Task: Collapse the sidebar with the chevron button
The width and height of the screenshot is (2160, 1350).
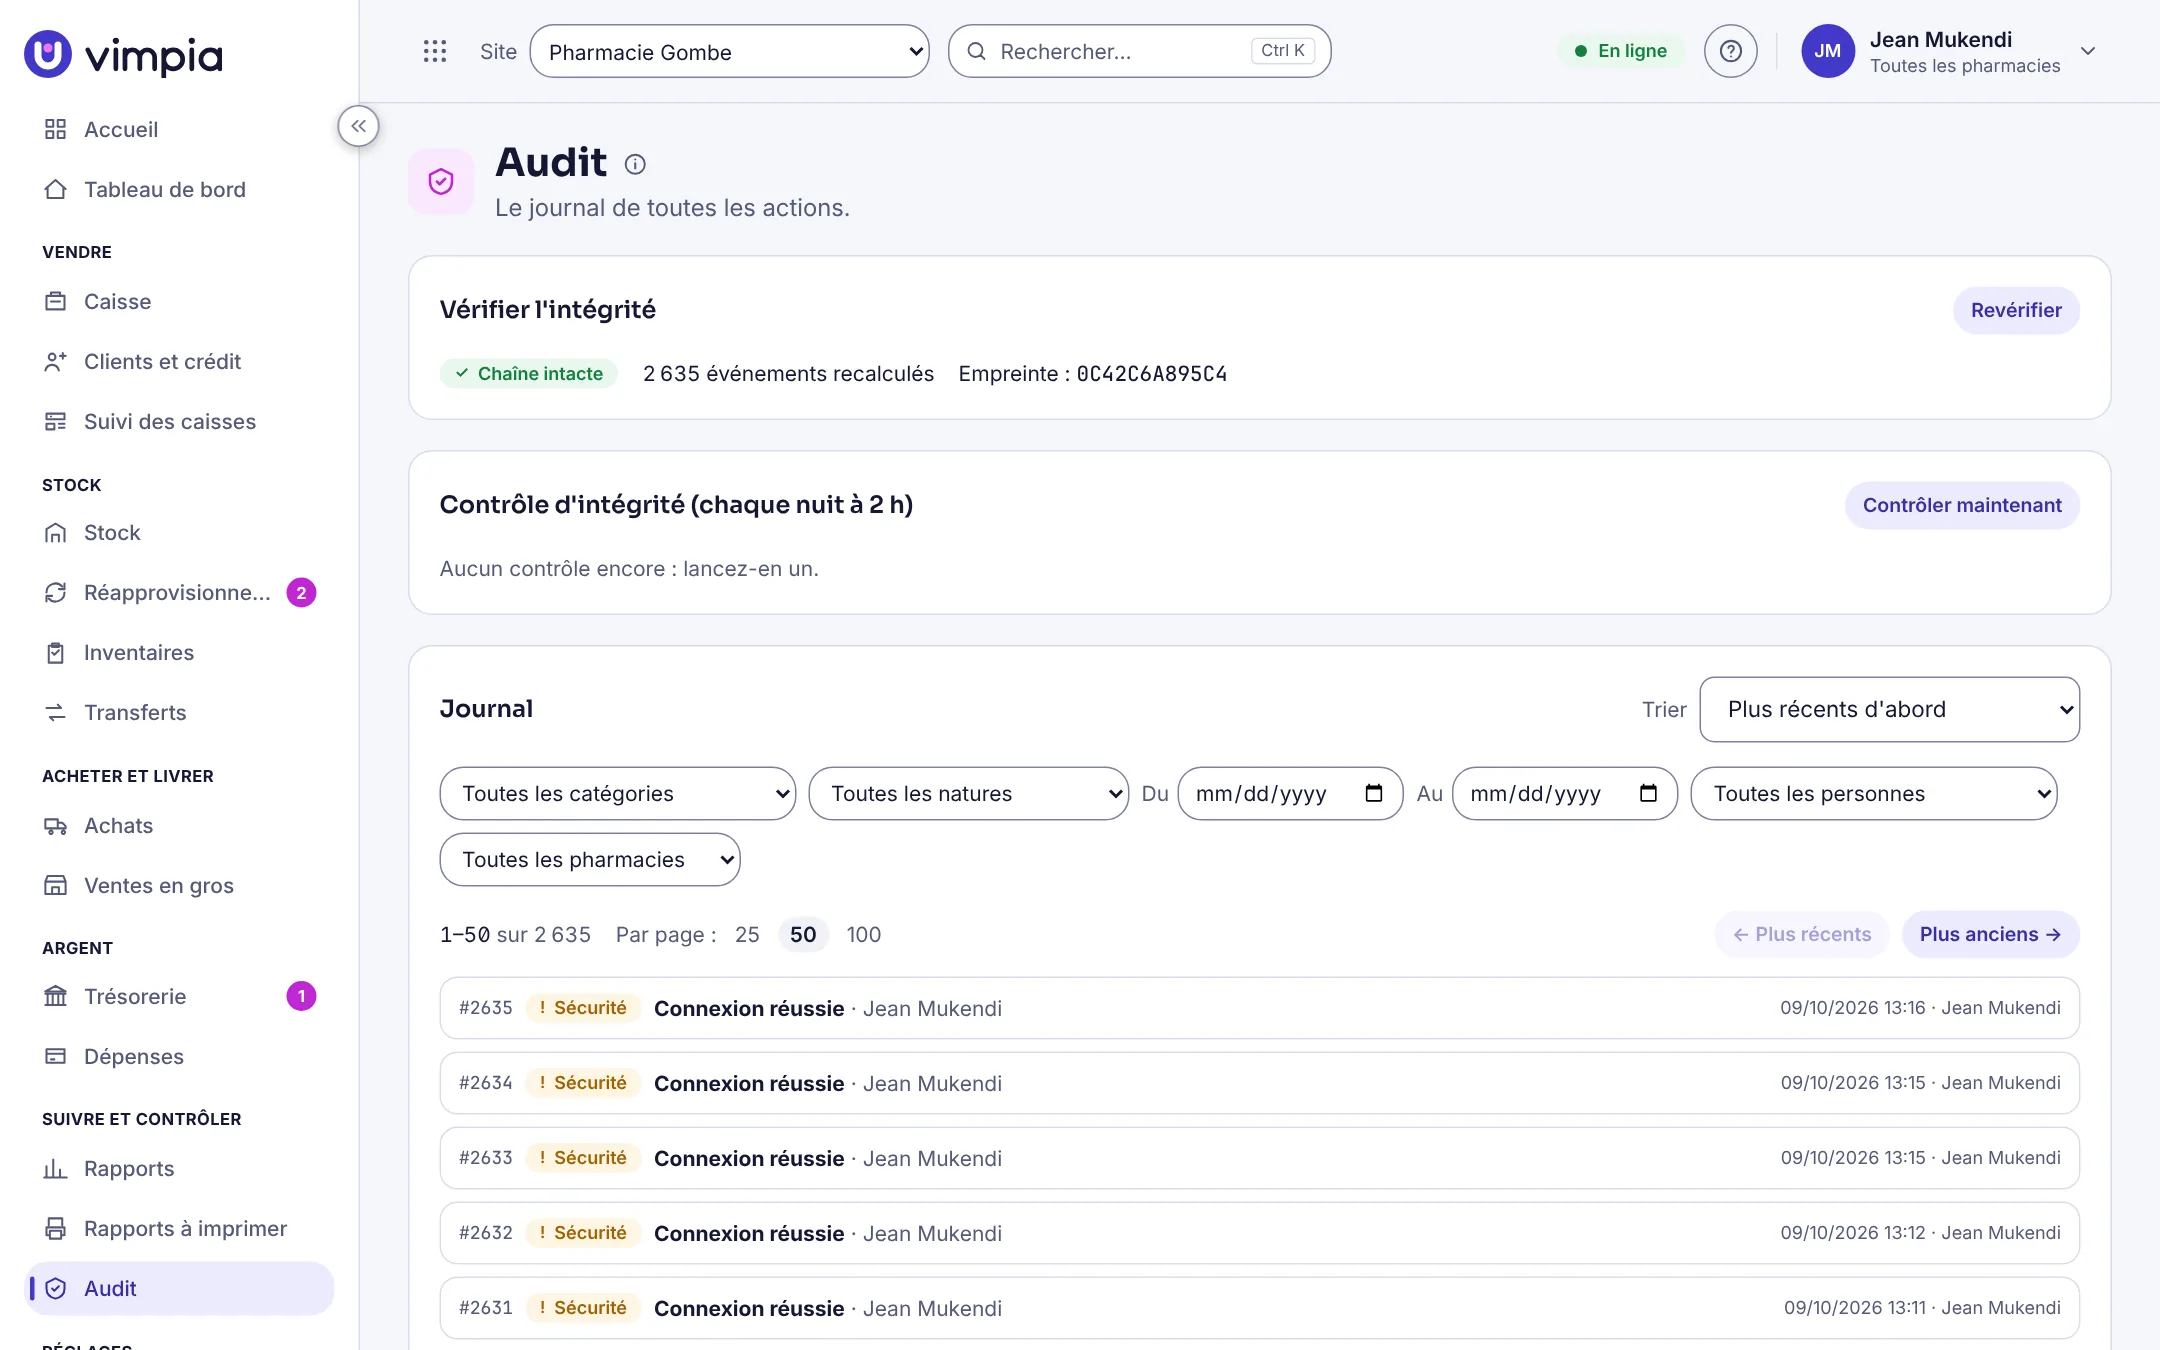Action: click(x=358, y=126)
